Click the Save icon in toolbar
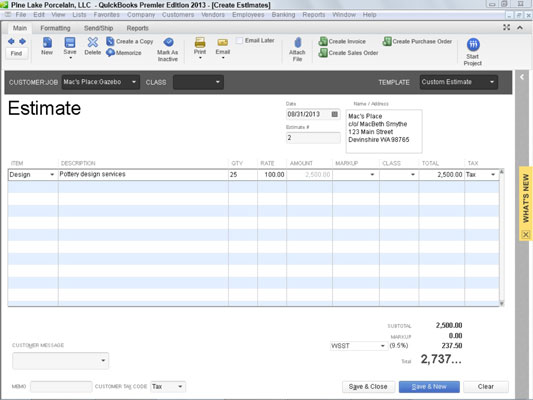Image resolution: width=533 pixels, height=400 pixels. point(70,42)
